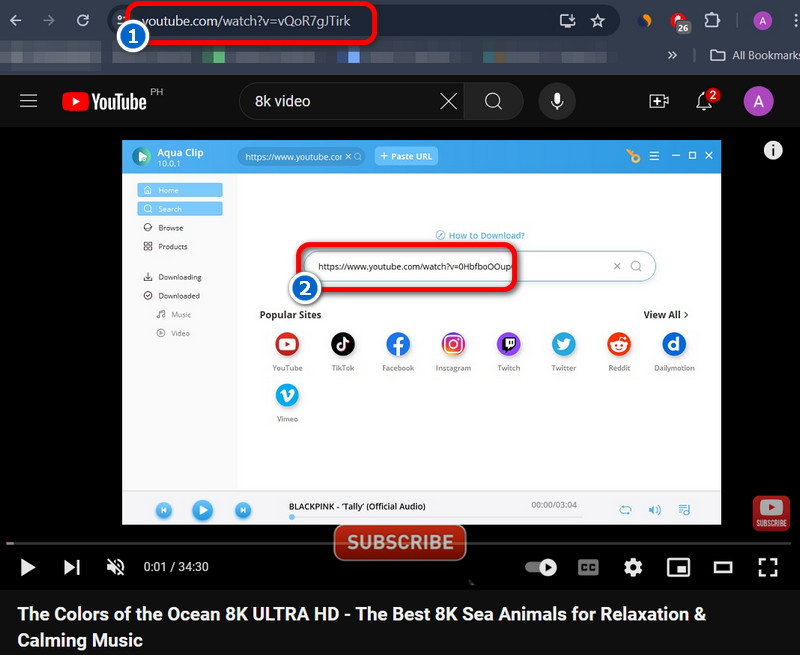The height and width of the screenshot is (655, 800).
Task: Open Chrome profile avatar A in toolbar
Action: pyautogui.click(x=762, y=21)
